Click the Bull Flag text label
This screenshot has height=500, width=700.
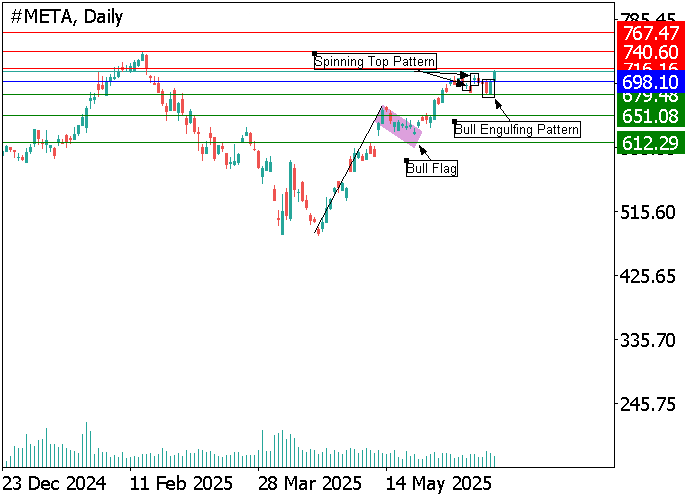tap(432, 169)
